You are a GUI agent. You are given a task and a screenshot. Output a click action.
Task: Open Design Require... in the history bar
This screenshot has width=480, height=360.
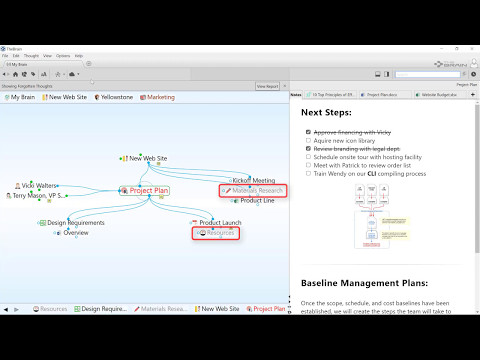pos(100,309)
